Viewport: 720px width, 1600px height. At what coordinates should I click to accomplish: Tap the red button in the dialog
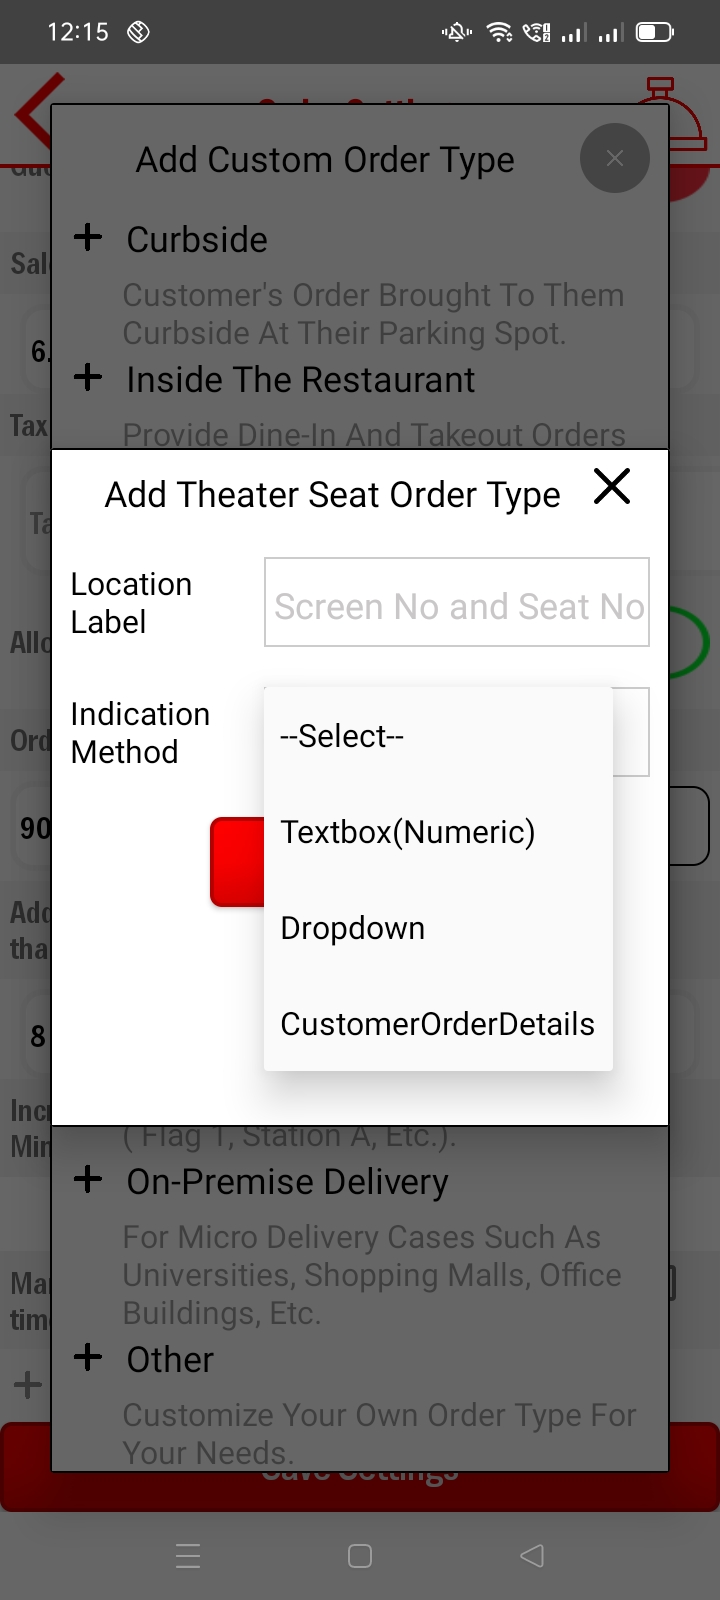[x=237, y=862]
